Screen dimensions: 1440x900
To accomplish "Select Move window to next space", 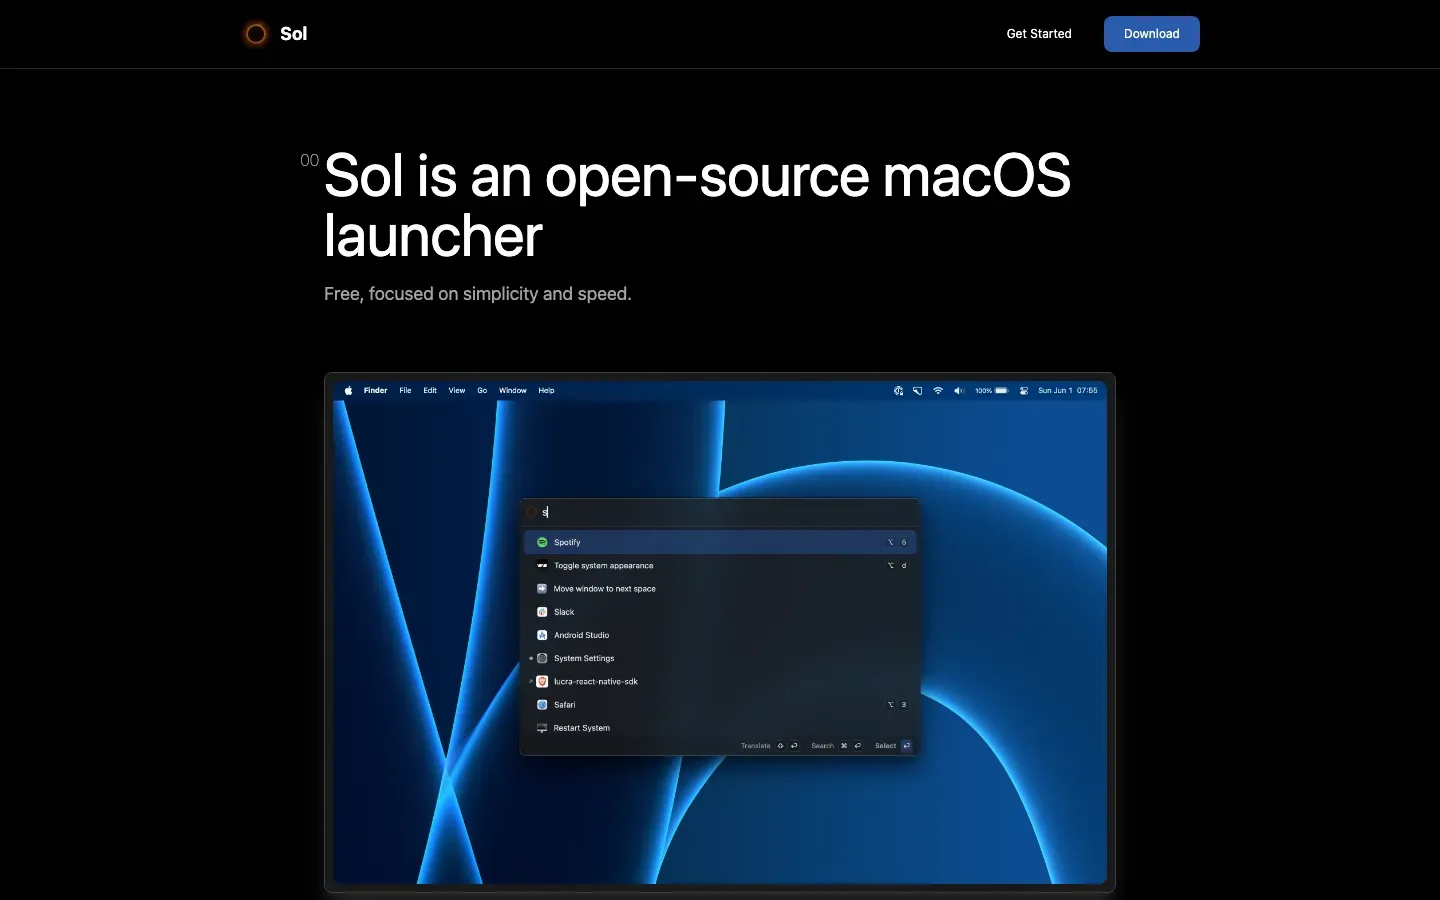I will tap(720, 589).
